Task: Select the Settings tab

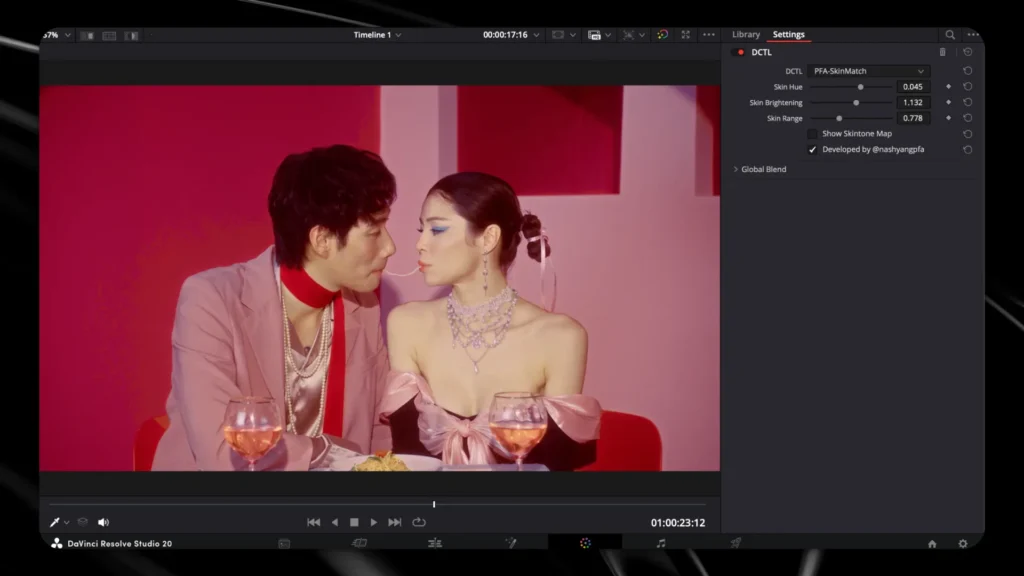Action: click(788, 35)
